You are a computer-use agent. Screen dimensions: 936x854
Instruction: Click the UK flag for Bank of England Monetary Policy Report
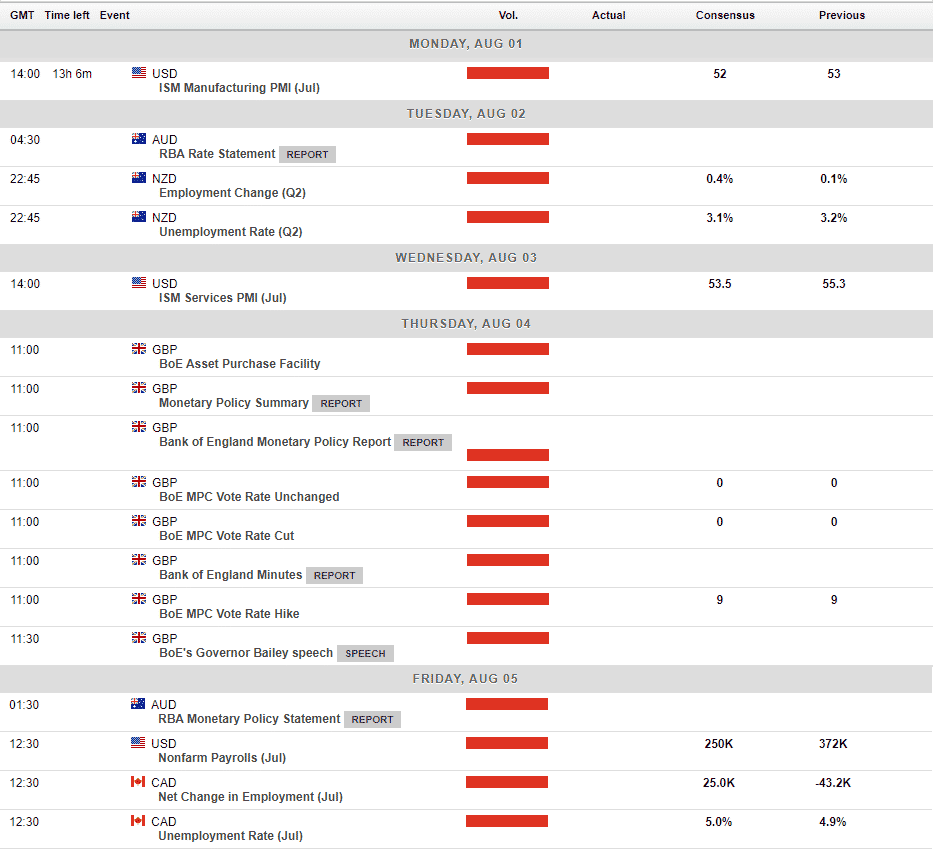(138, 427)
